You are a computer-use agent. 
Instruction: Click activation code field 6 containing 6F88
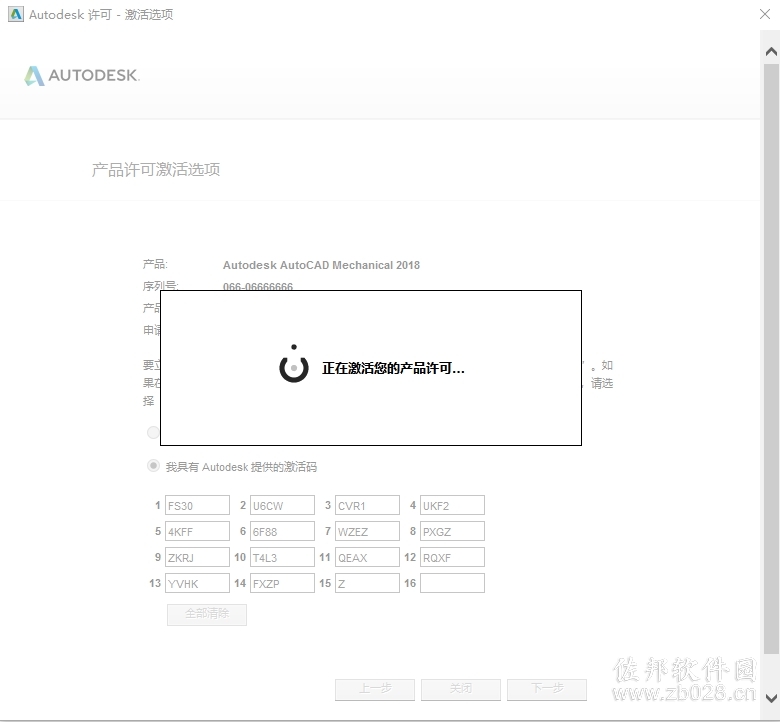[282, 531]
